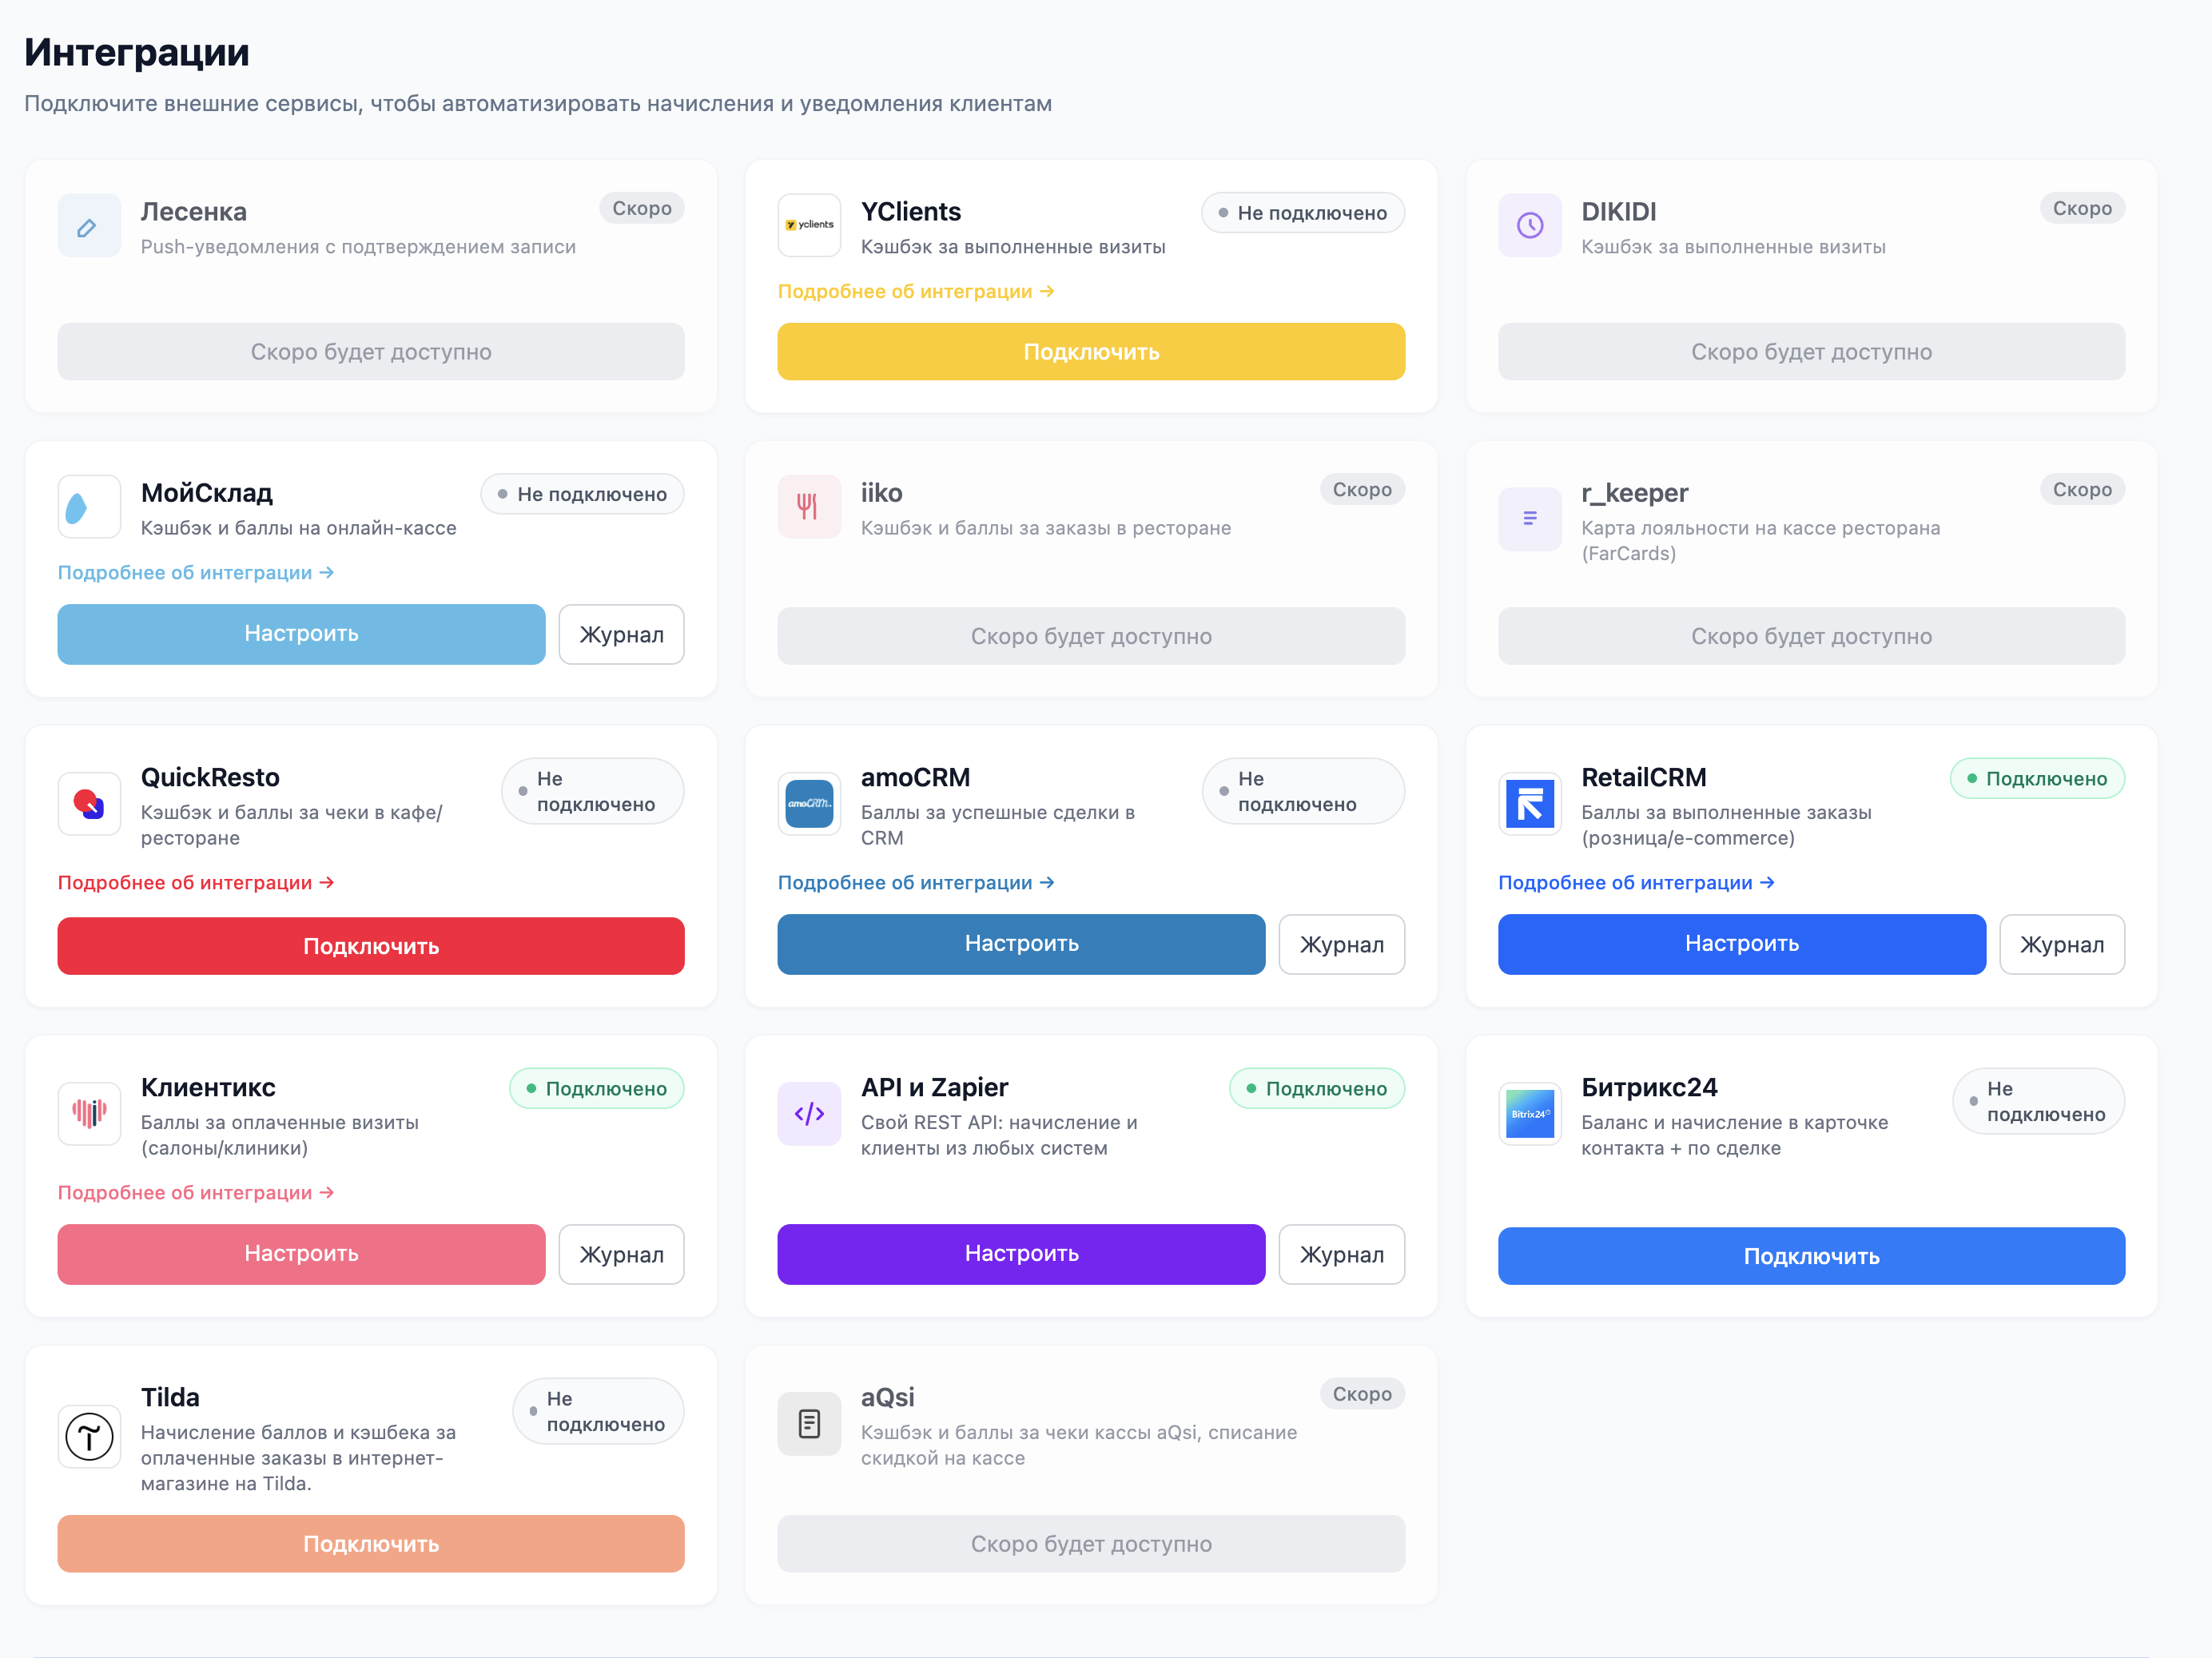Connect the Tilda integration
Screen dimensions: 2212x1658
tap(371, 1544)
